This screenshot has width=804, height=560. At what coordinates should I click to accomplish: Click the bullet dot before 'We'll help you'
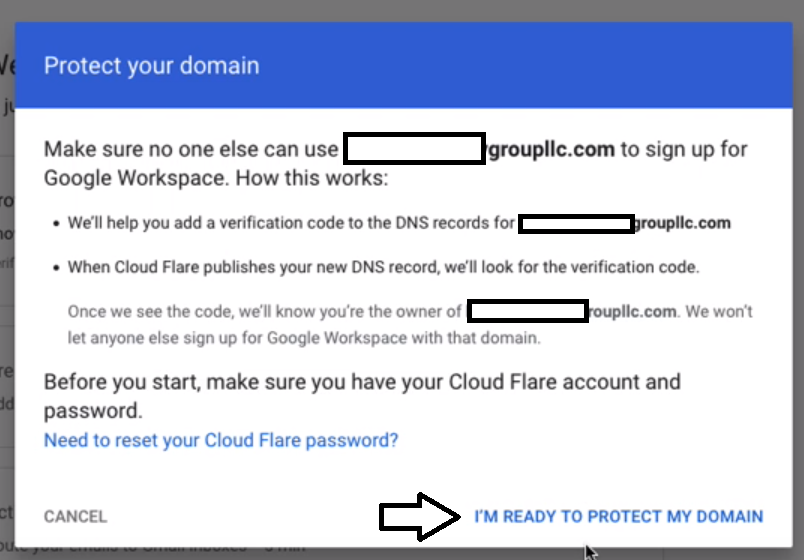[x=56, y=224]
